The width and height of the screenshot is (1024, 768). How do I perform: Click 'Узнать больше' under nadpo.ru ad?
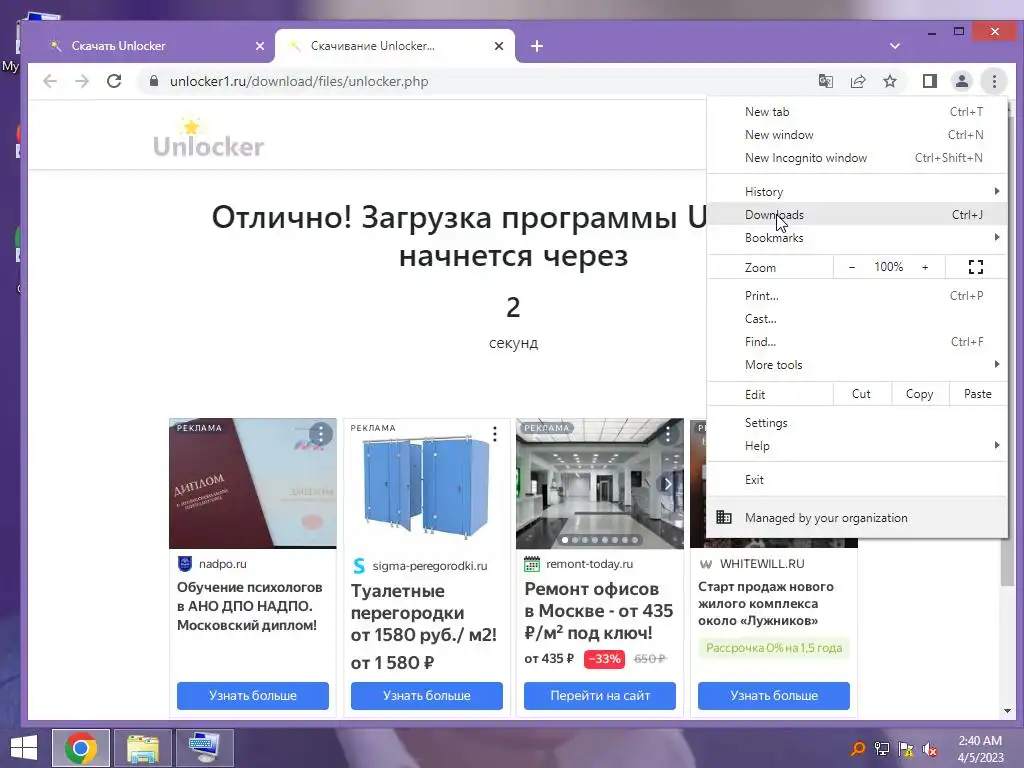click(253, 696)
